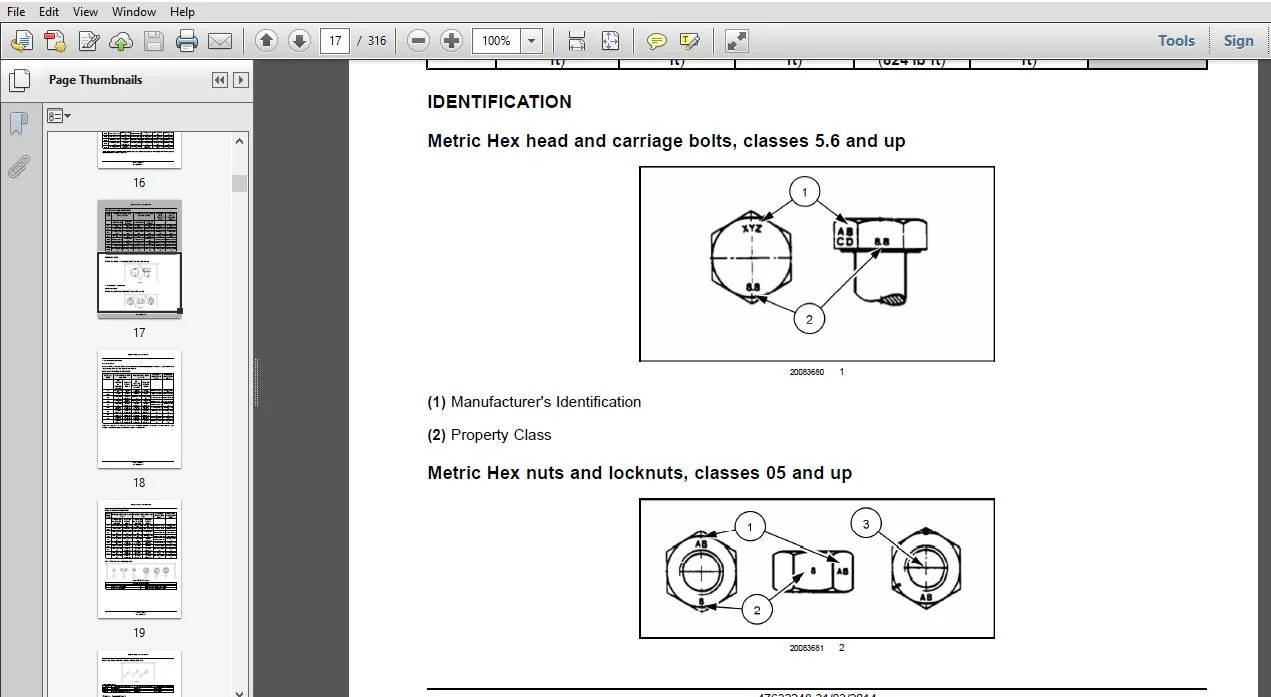Open the Attachments paperclip panel
Image resolution: width=1271 pixels, height=697 pixels.
pyautogui.click(x=18, y=167)
